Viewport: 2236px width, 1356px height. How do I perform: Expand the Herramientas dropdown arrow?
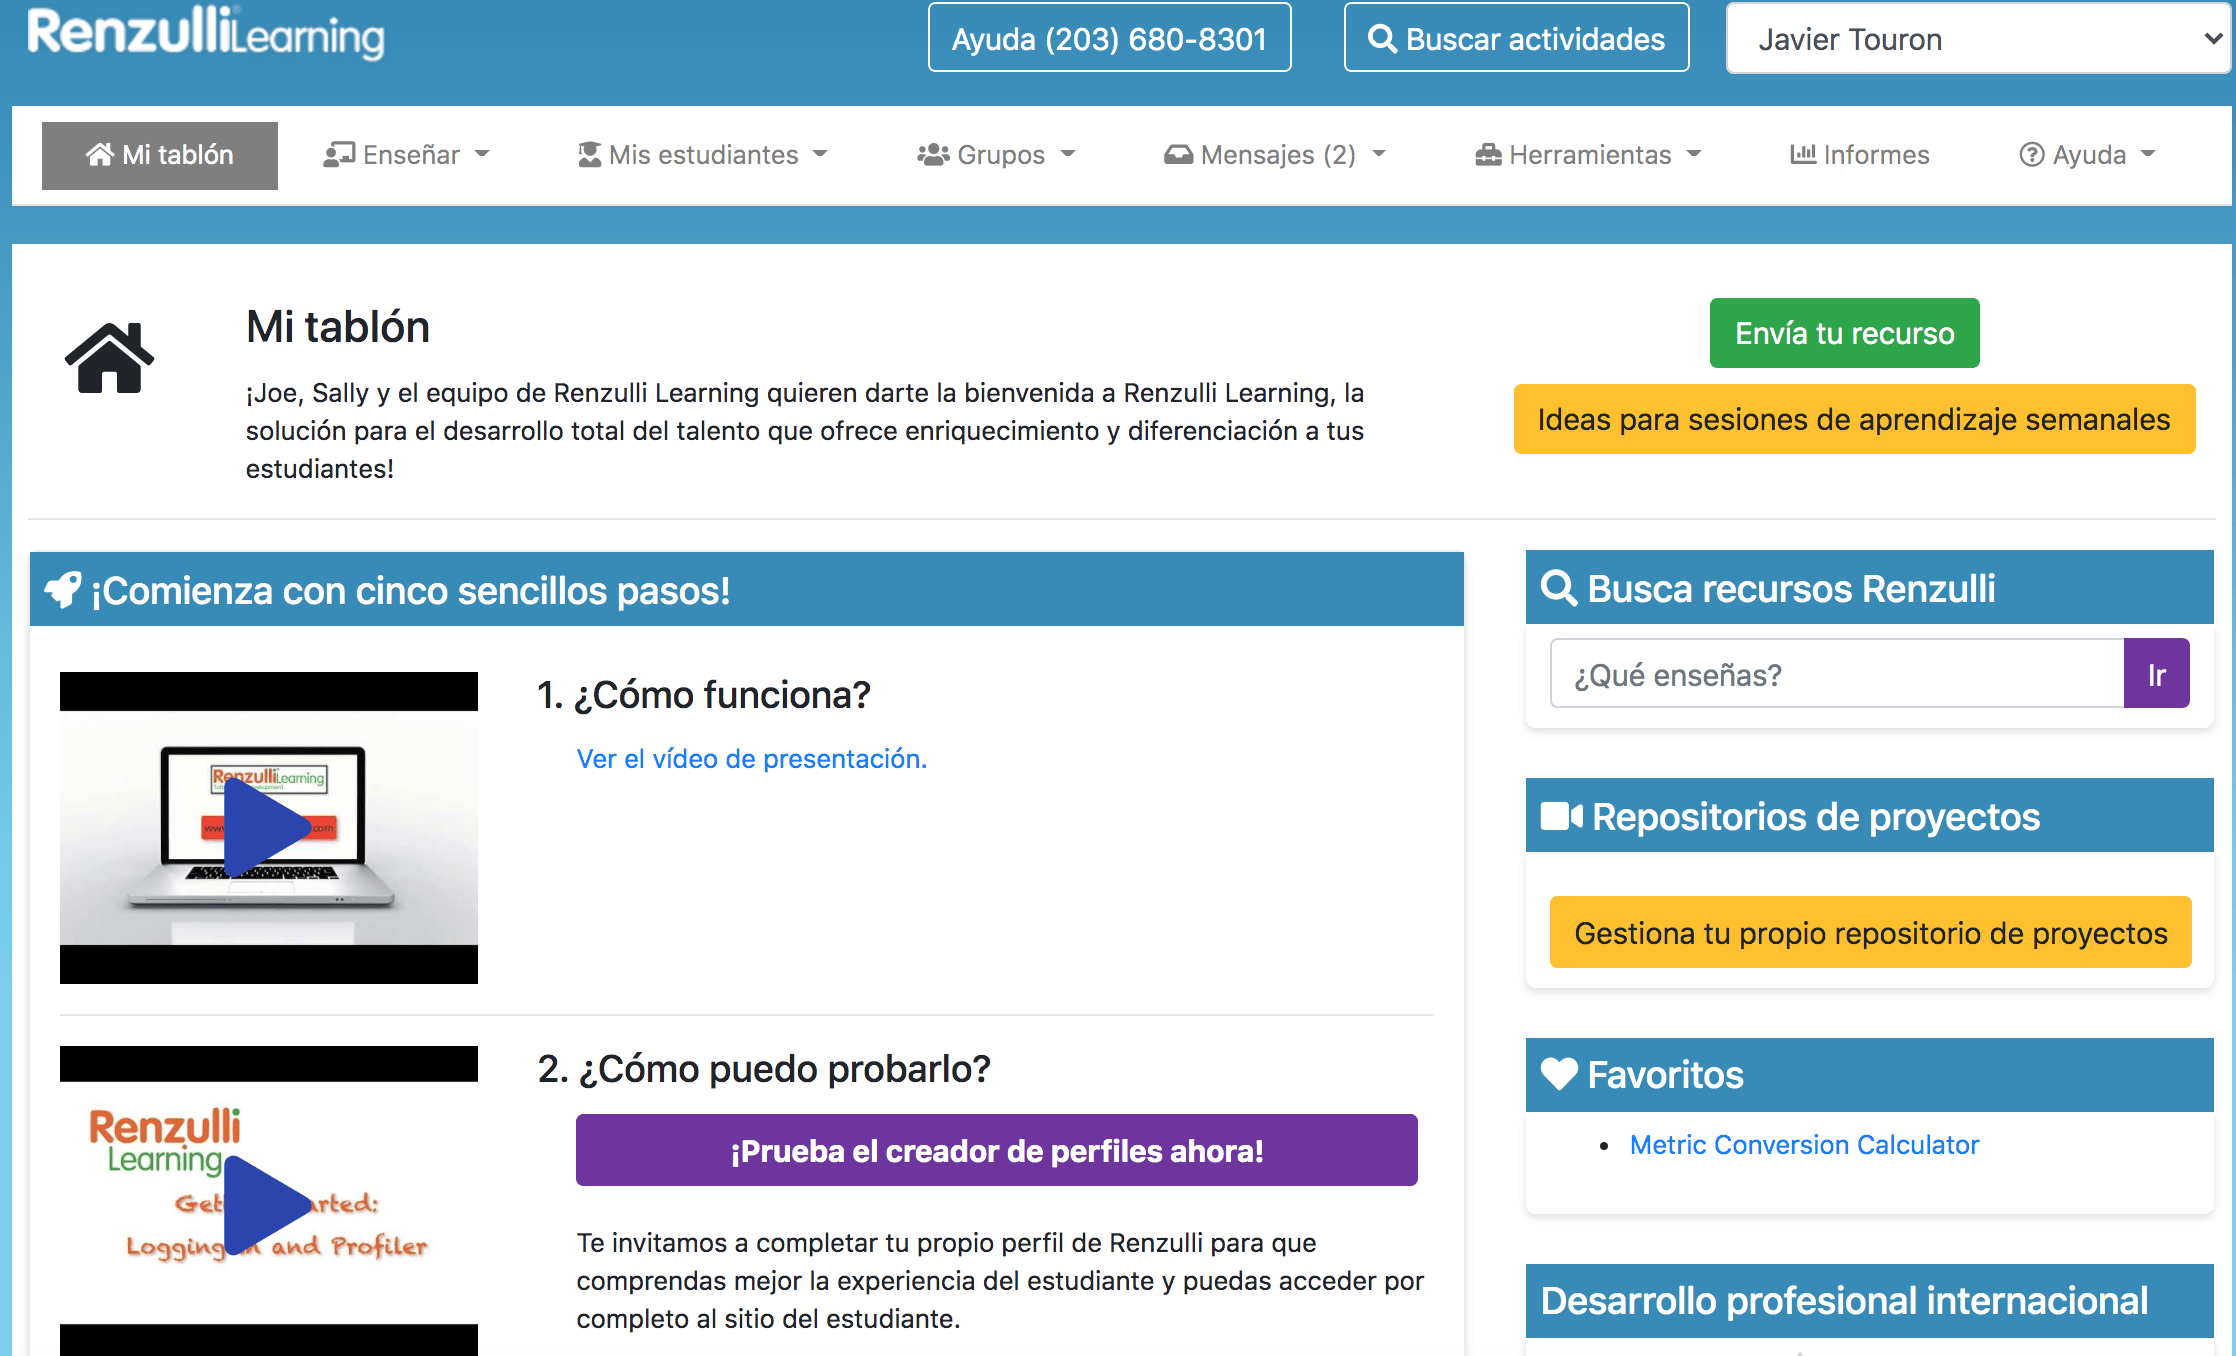coord(1694,154)
